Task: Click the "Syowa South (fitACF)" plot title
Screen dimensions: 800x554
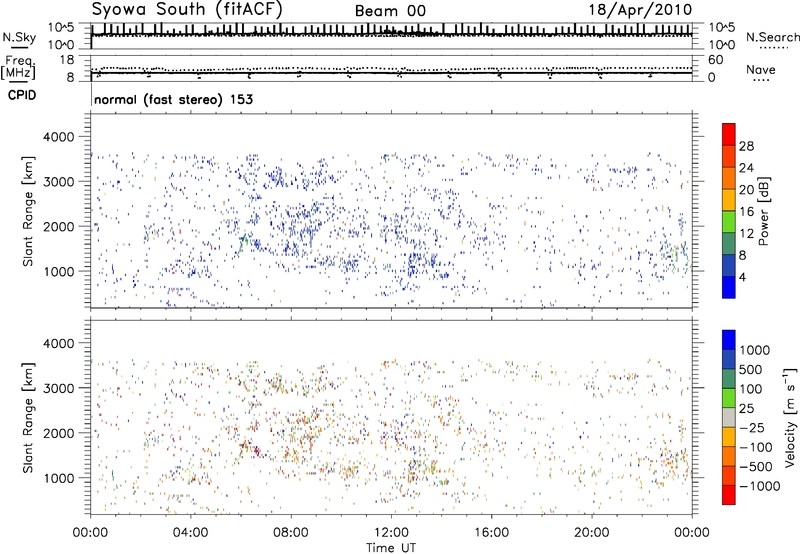Action: click(187, 10)
